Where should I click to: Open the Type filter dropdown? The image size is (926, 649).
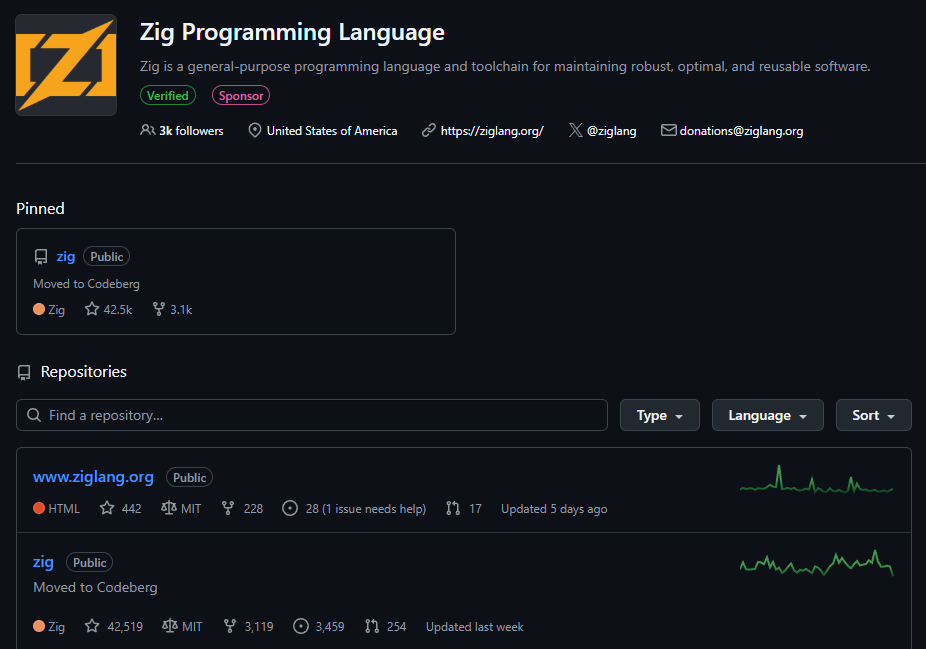(x=659, y=415)
